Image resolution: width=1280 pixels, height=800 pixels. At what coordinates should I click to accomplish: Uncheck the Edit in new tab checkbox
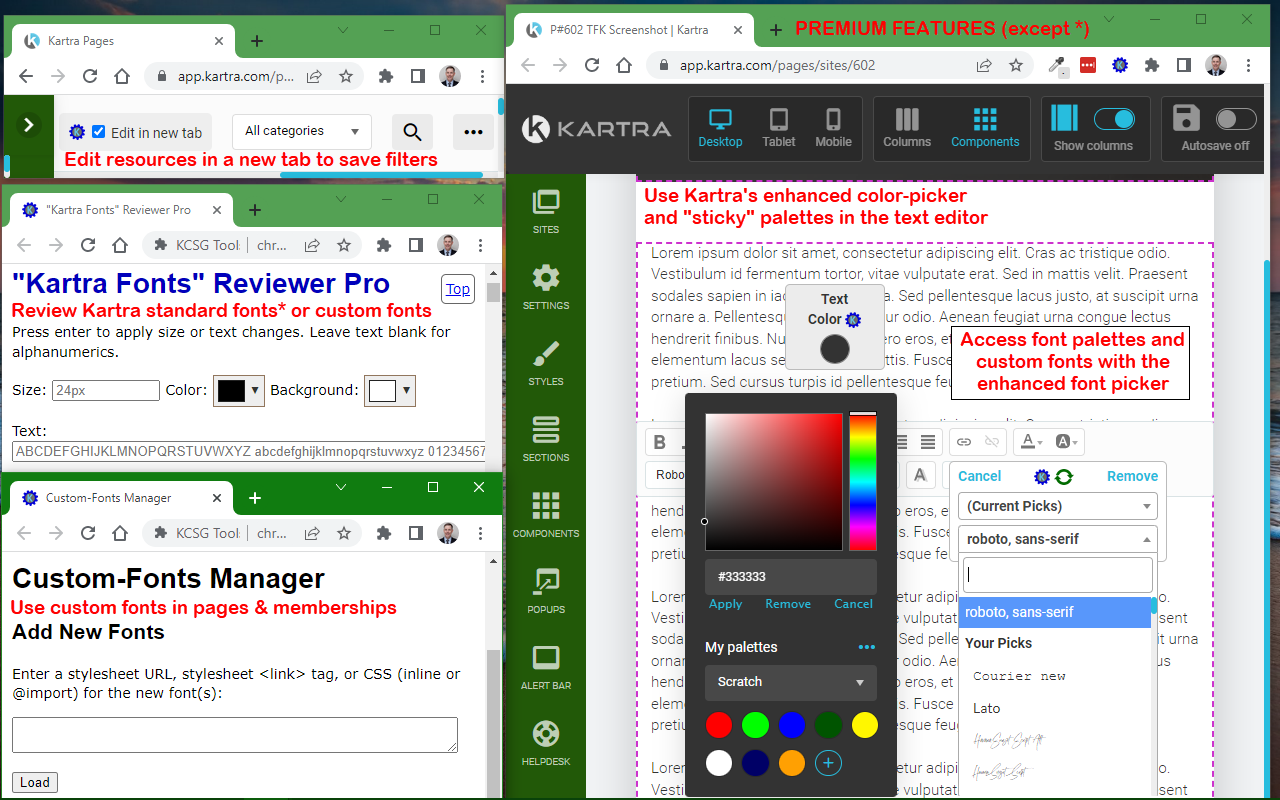[98, 132]
